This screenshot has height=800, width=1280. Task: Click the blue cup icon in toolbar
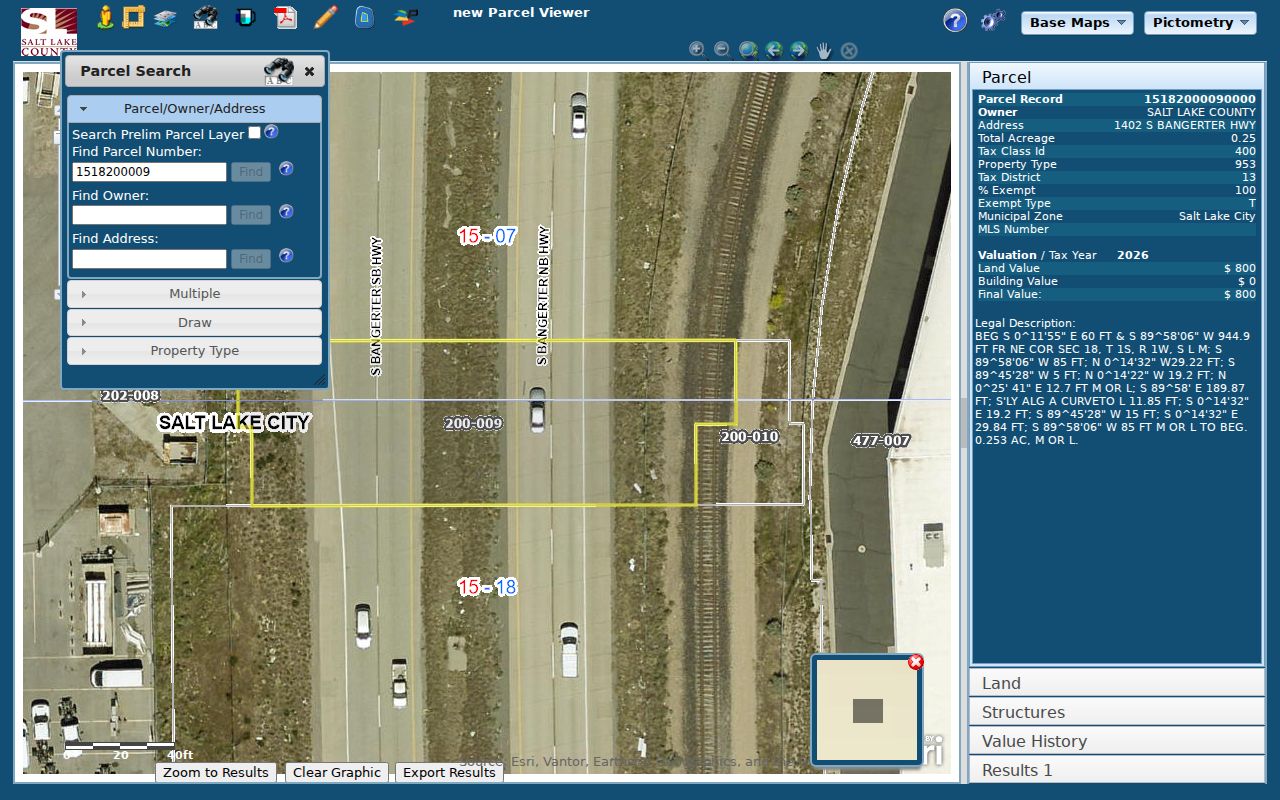click(245, 17)
